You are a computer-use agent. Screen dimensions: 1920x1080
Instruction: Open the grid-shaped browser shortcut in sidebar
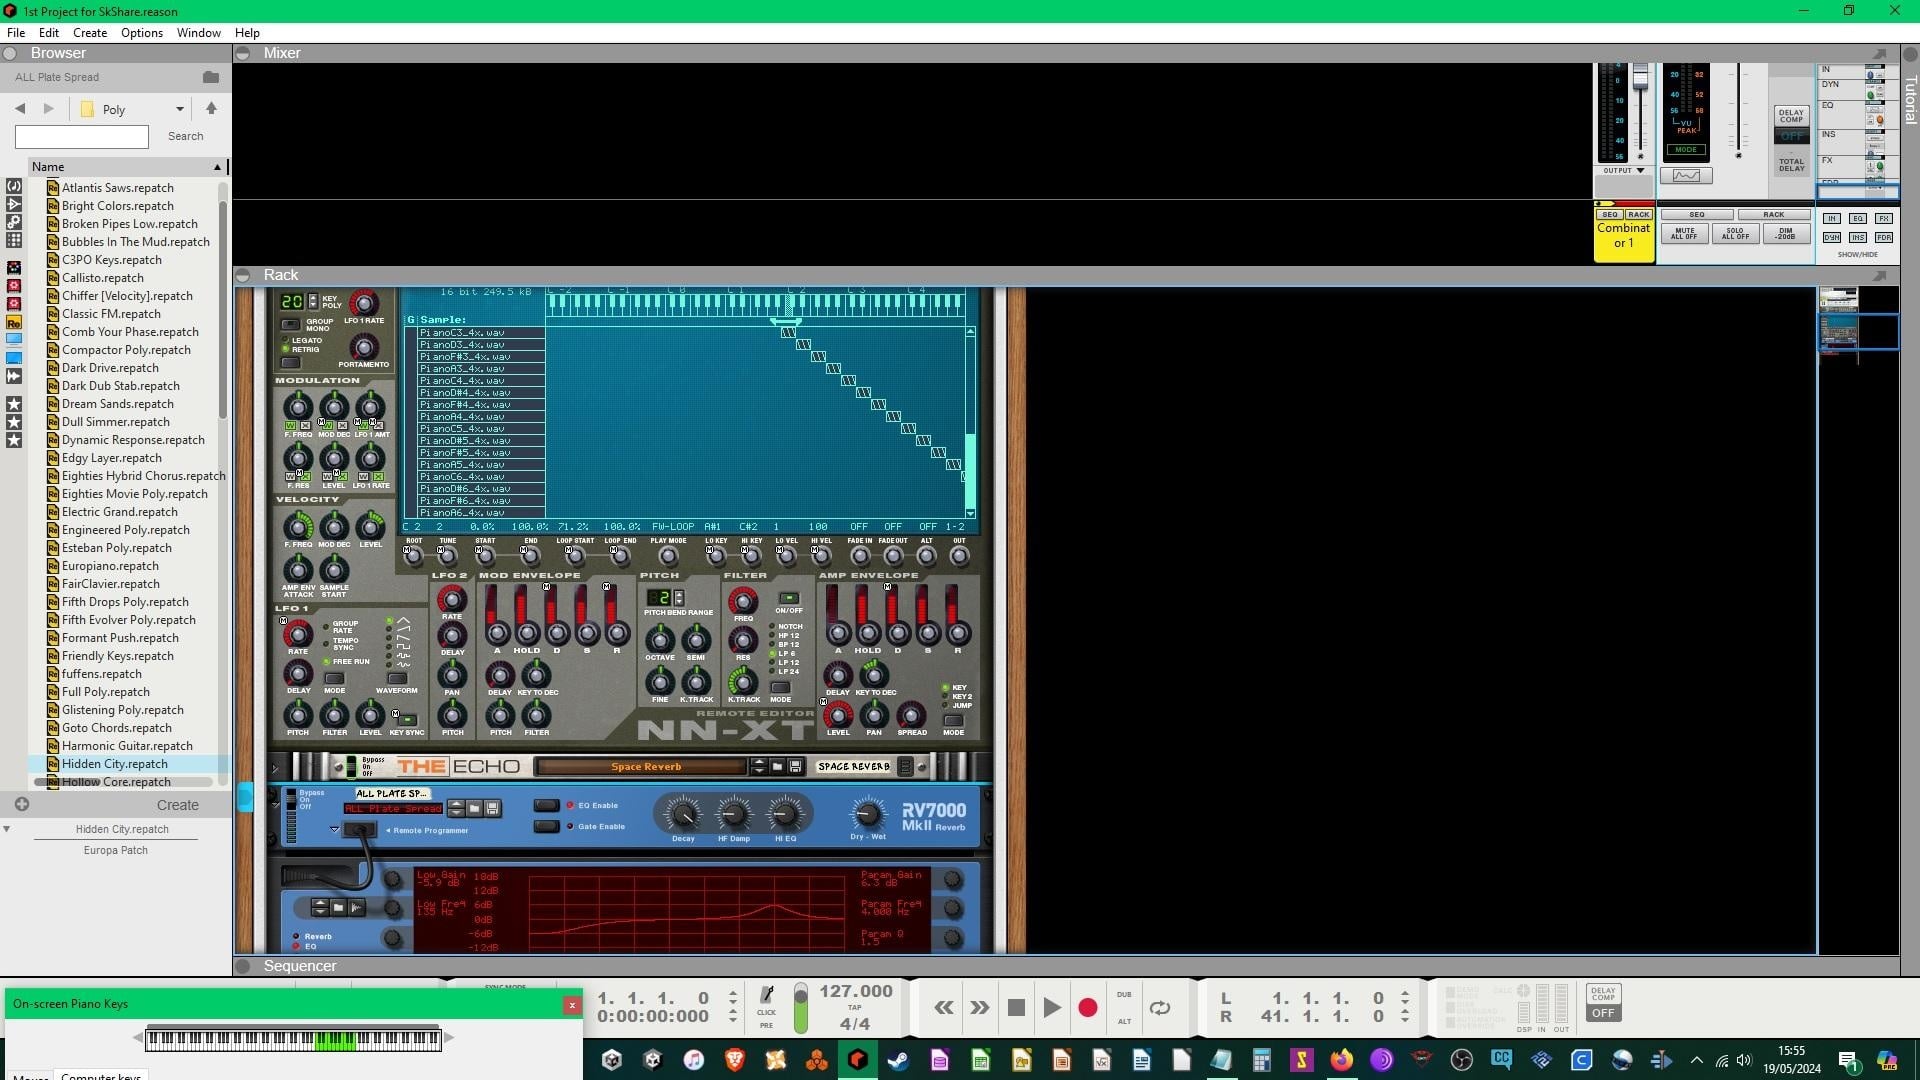tap(14, 240)
